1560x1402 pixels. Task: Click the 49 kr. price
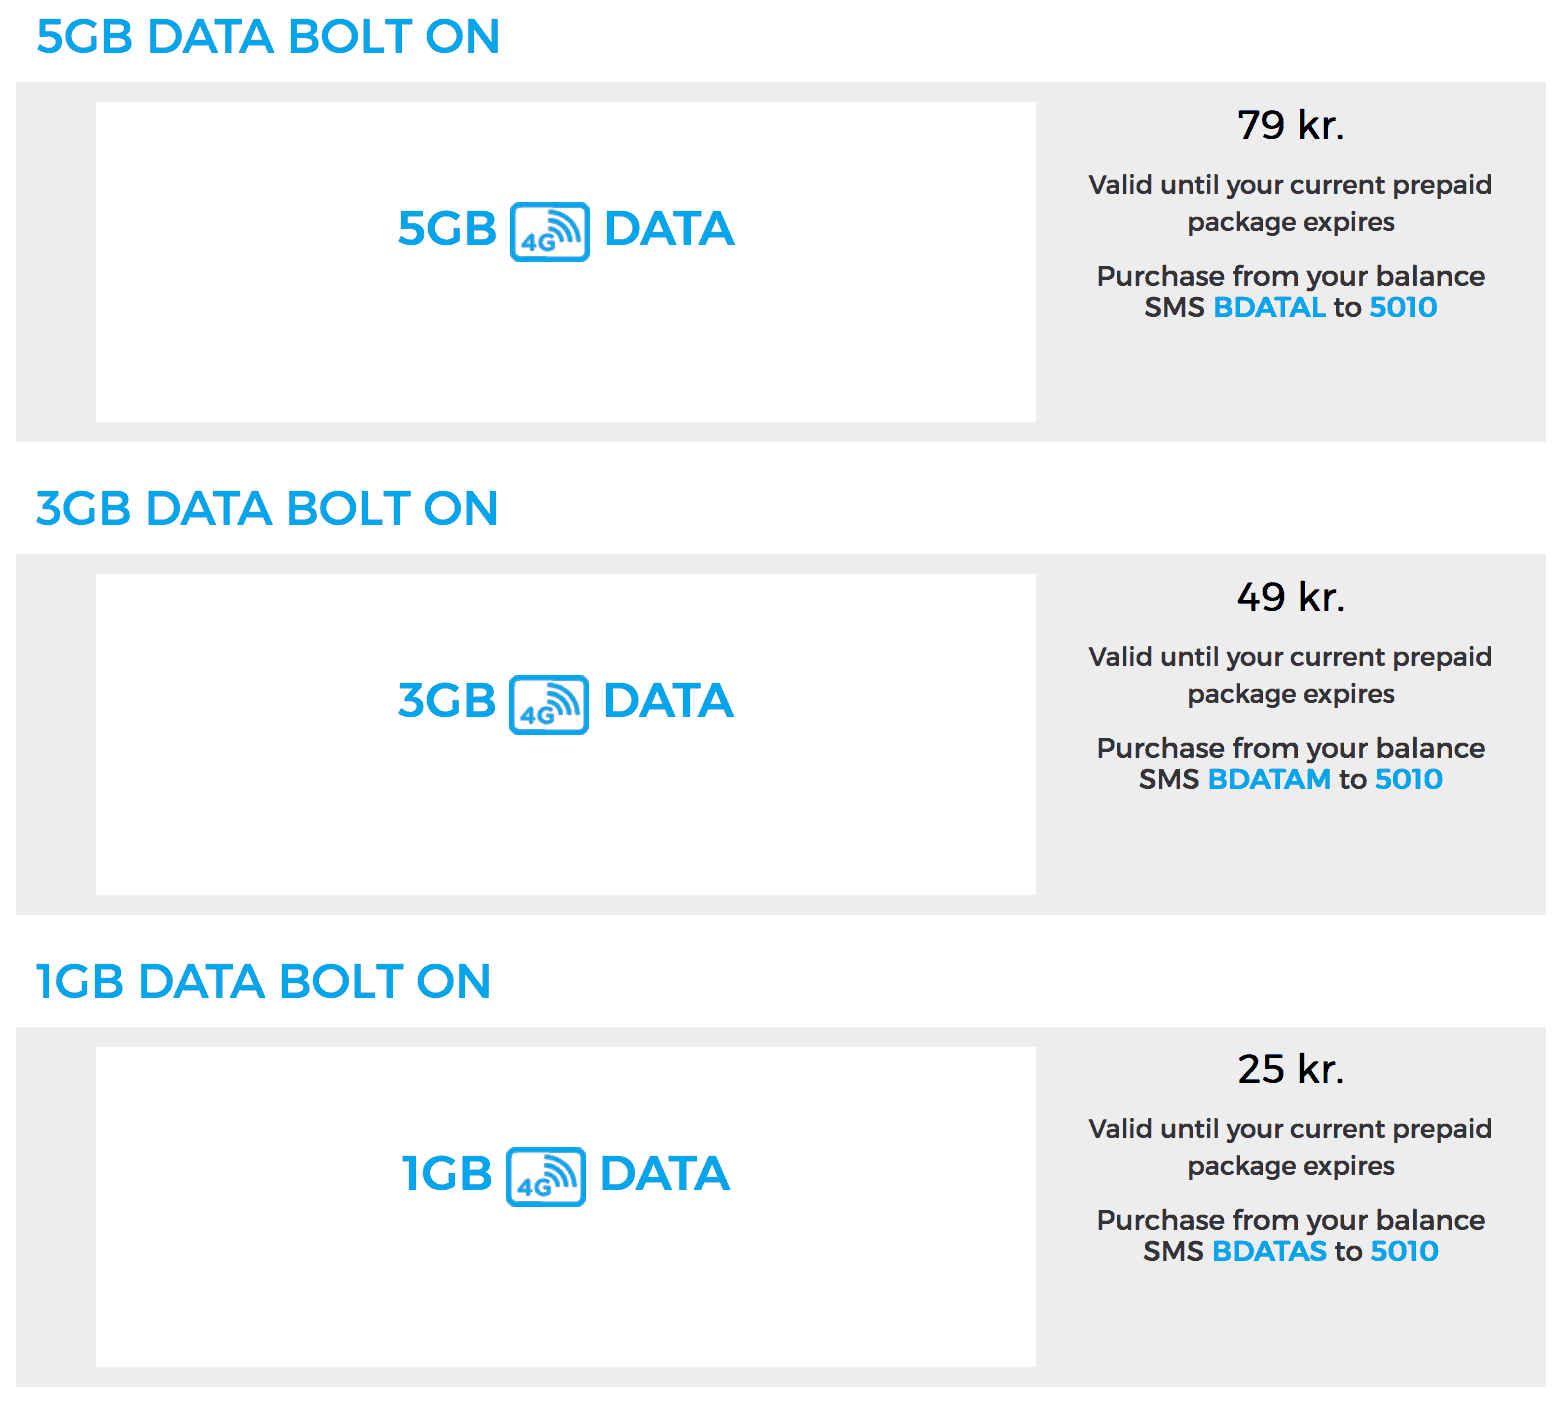1290,597
